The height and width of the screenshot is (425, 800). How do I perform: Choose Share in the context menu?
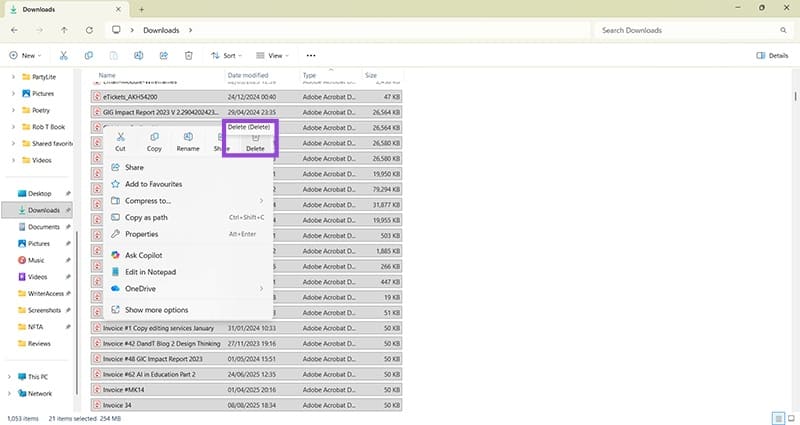[188, 167]
